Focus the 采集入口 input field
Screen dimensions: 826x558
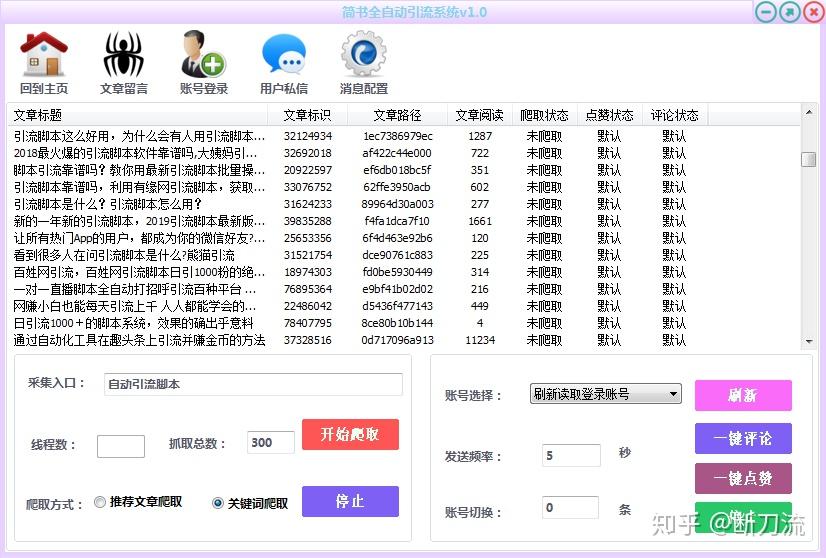click(253, 384)
